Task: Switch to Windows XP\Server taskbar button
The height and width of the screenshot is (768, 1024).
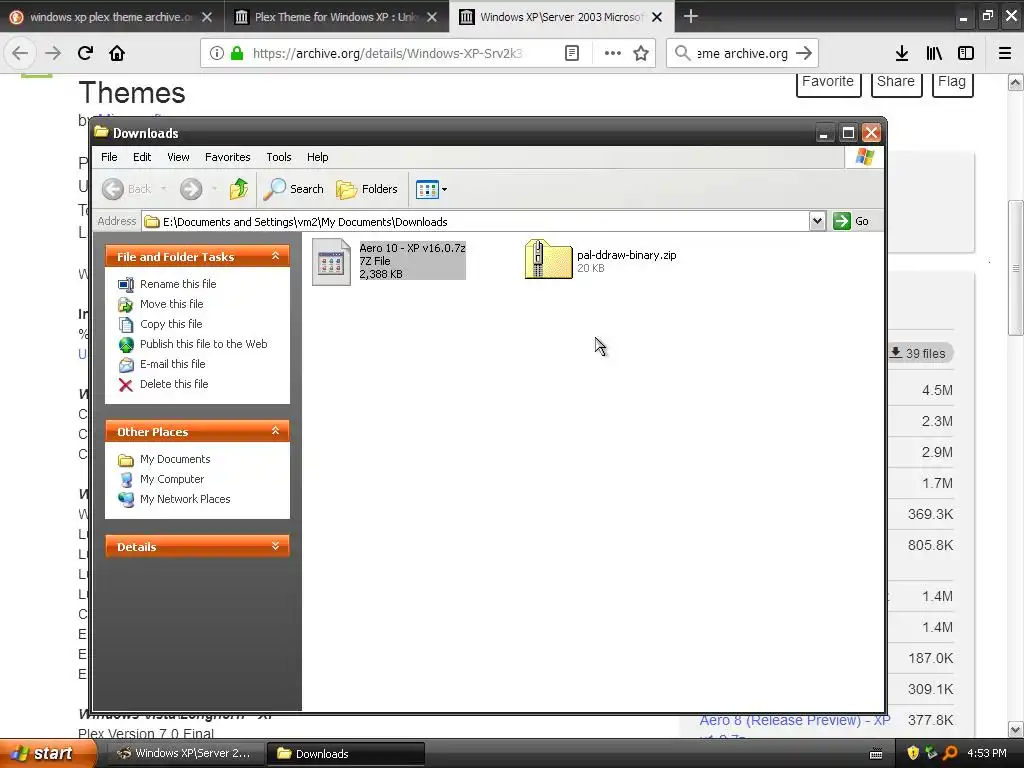Action: [x=184, y=753]
